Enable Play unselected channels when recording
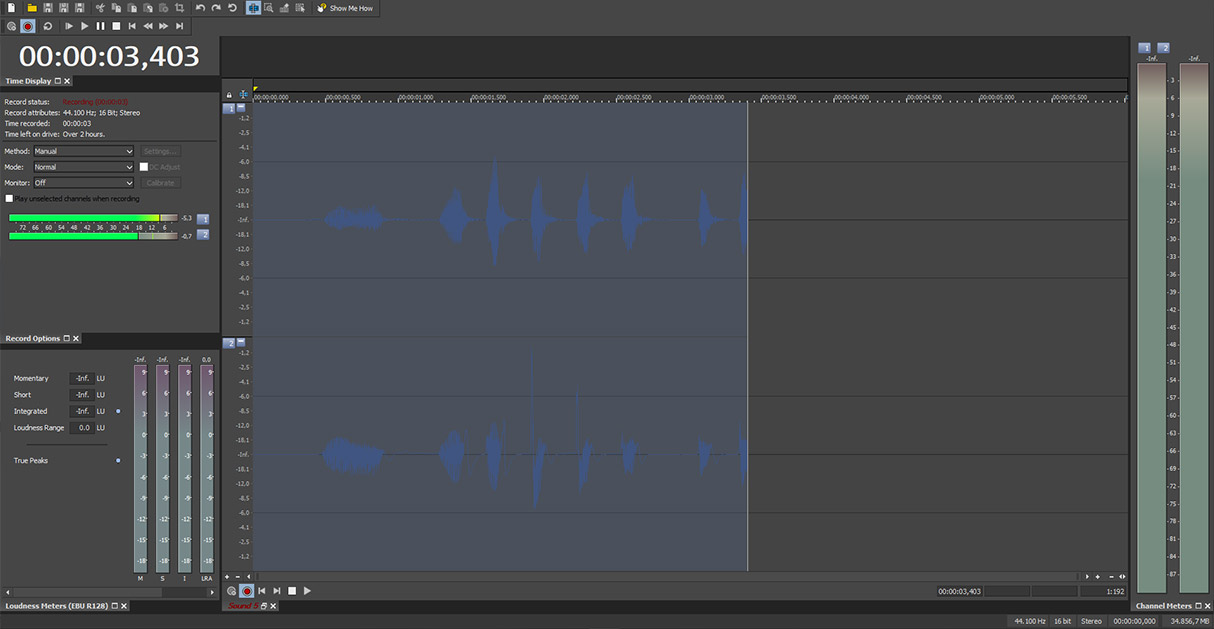This screenshot has height=629, width=1214. pos(10,199)
